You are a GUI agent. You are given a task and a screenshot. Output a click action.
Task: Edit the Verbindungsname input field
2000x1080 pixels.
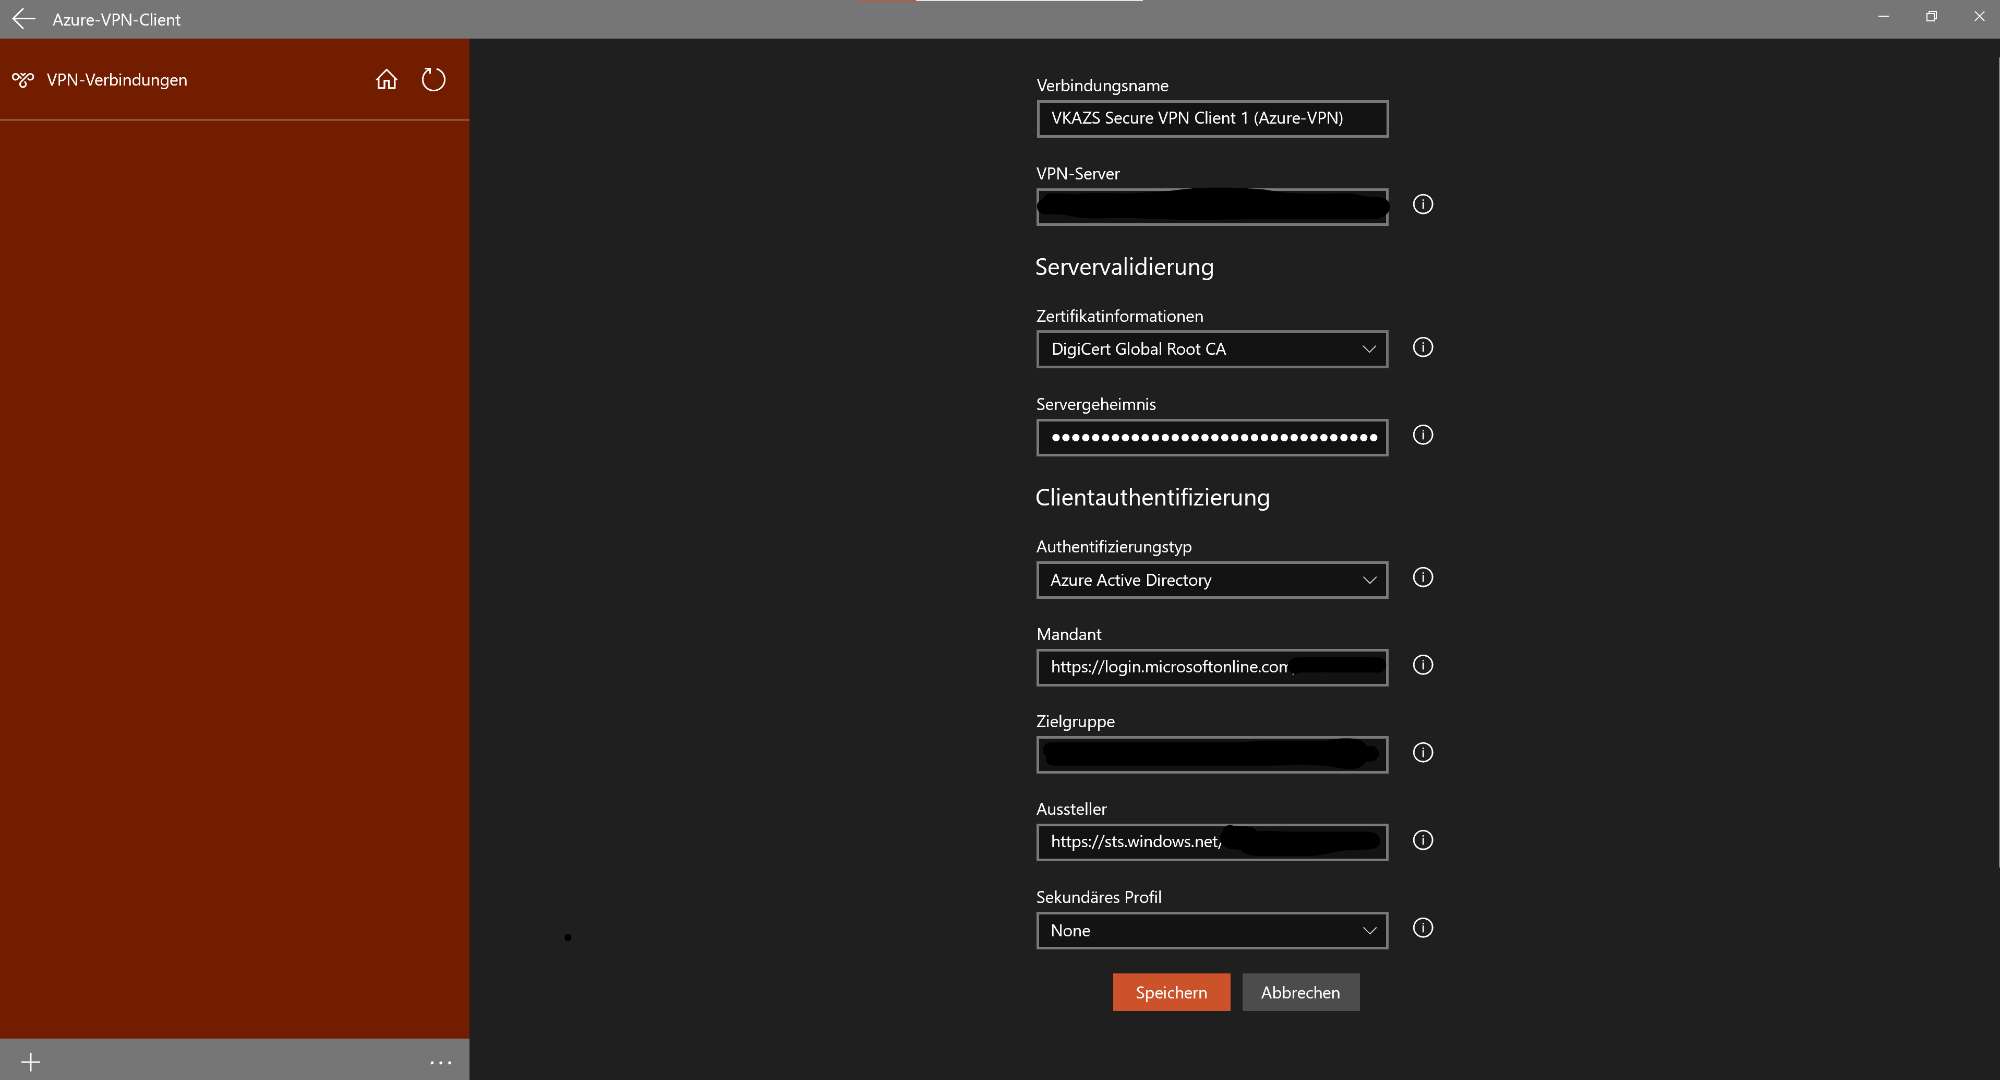click(x=1212, y=118)
